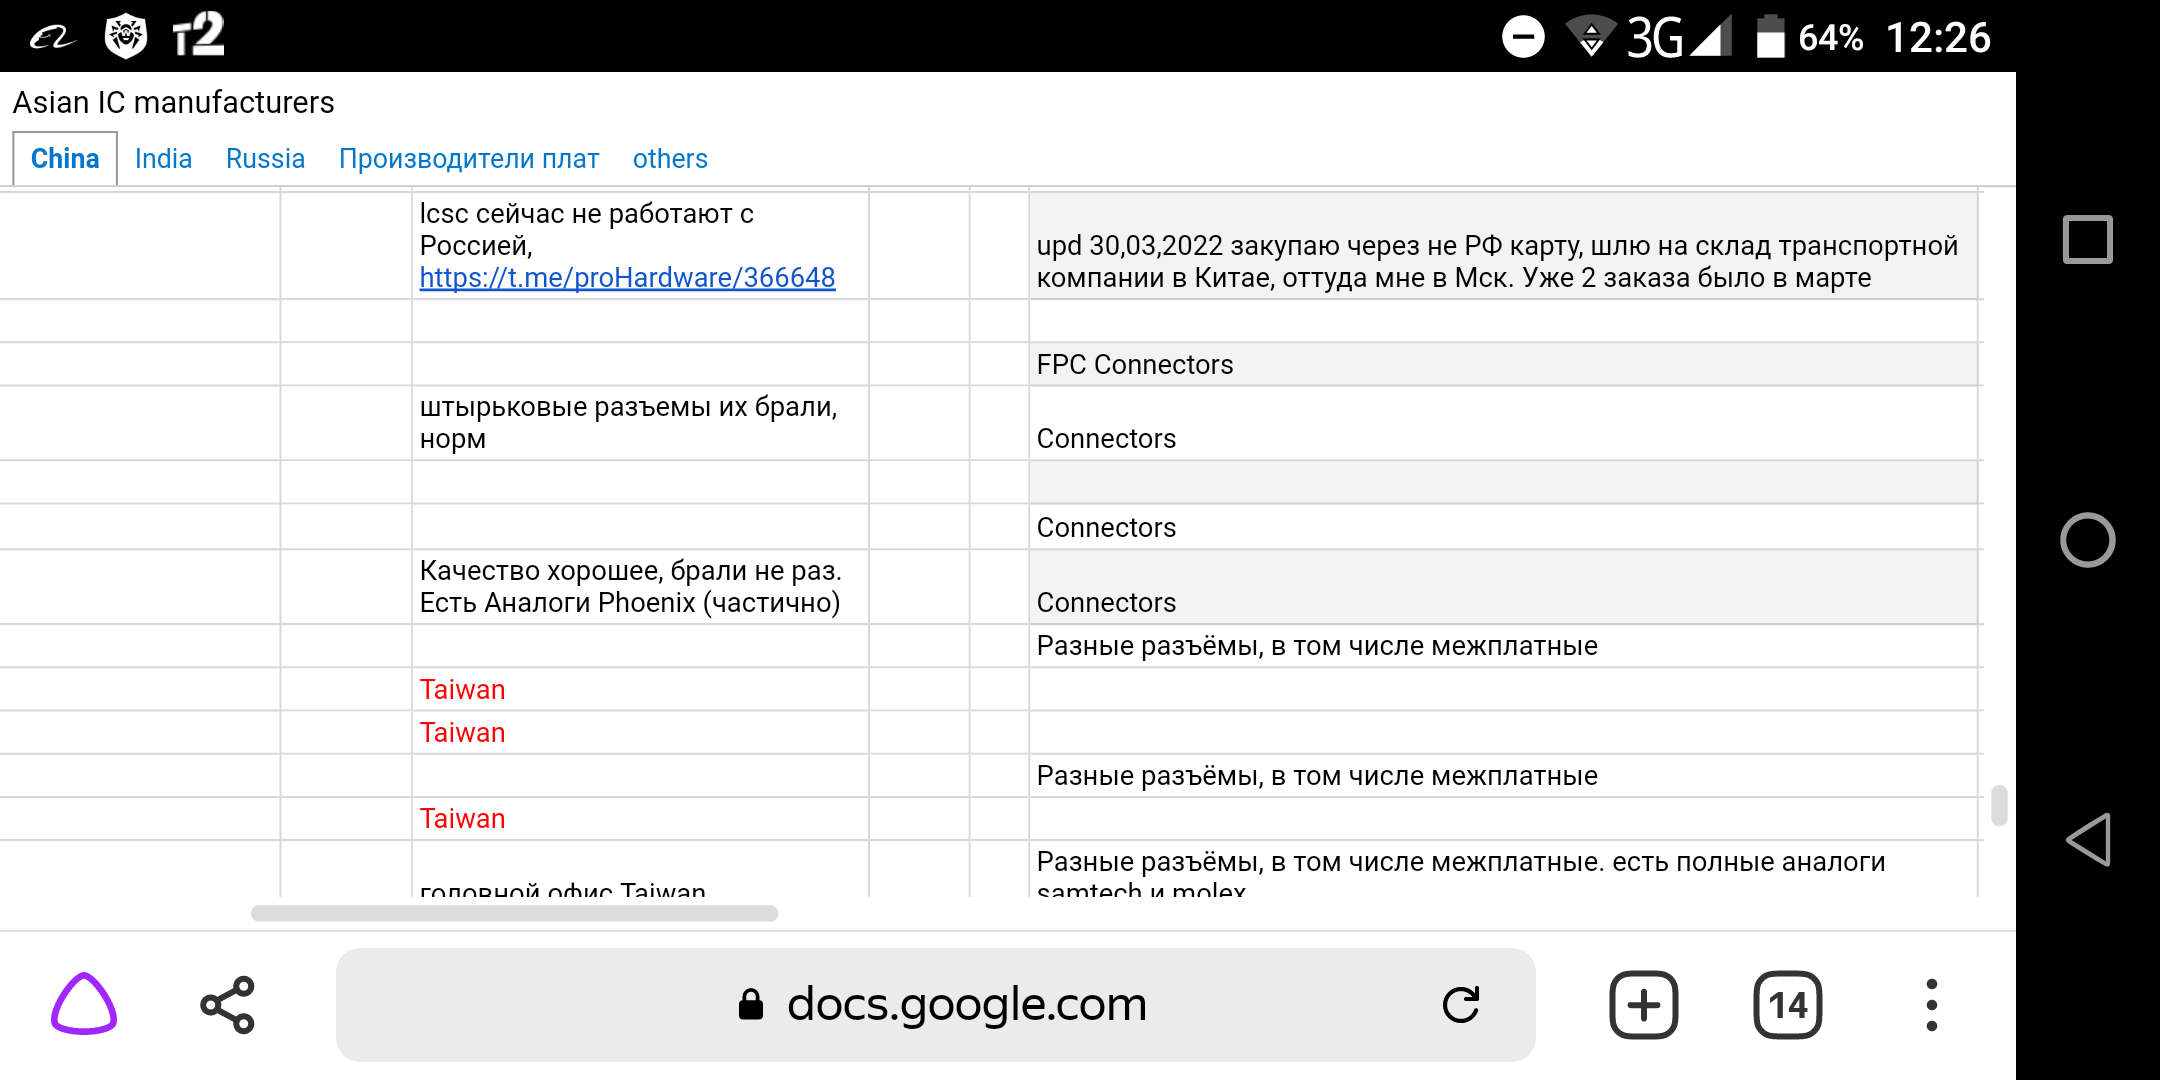Open a new browser tab

pyautogui.click(x=1643, y=1005)
